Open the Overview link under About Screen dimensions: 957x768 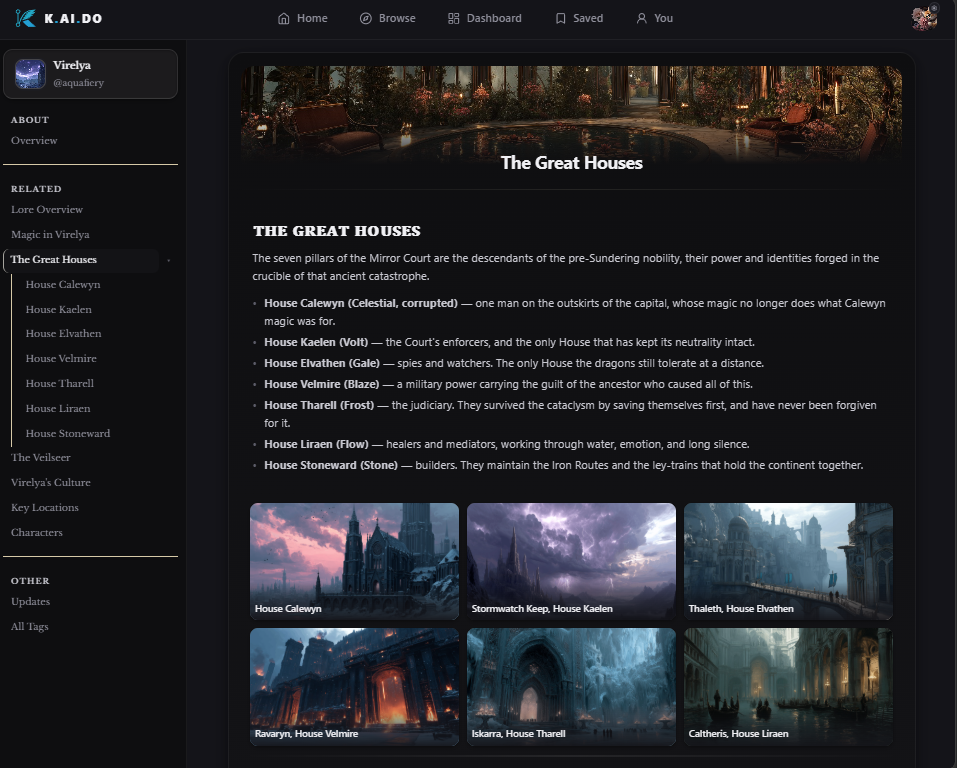click(x=34, y=140)
